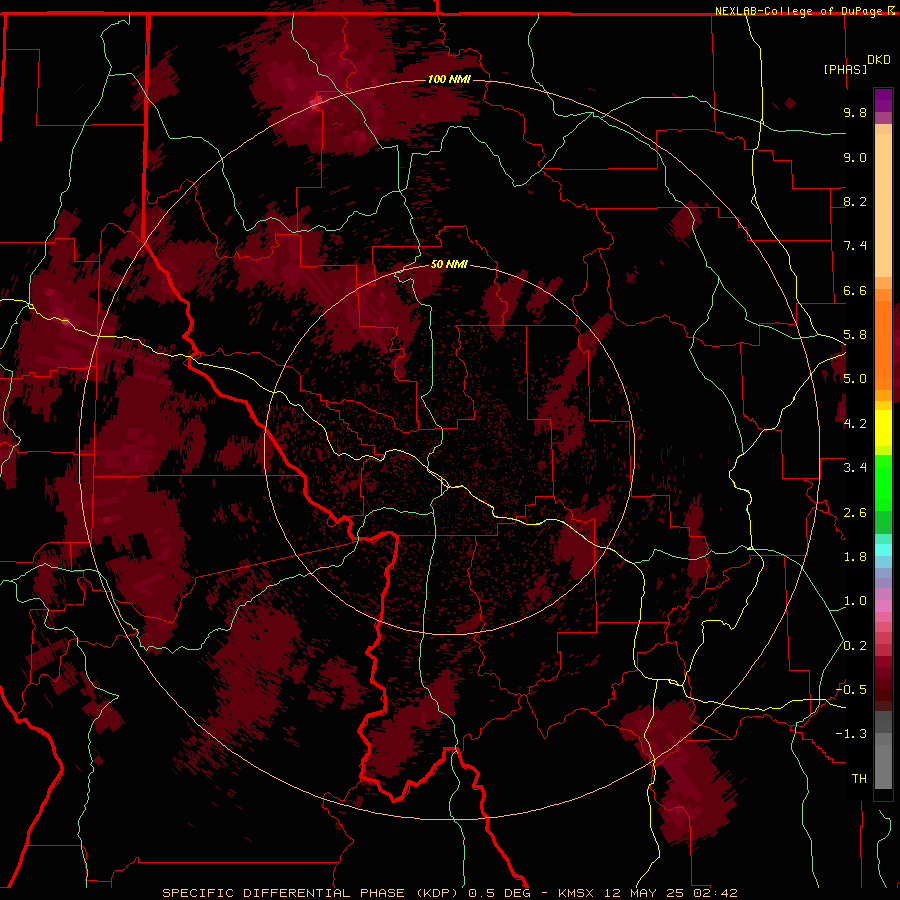Select the 50 NMI range ring label

[449, 264]
